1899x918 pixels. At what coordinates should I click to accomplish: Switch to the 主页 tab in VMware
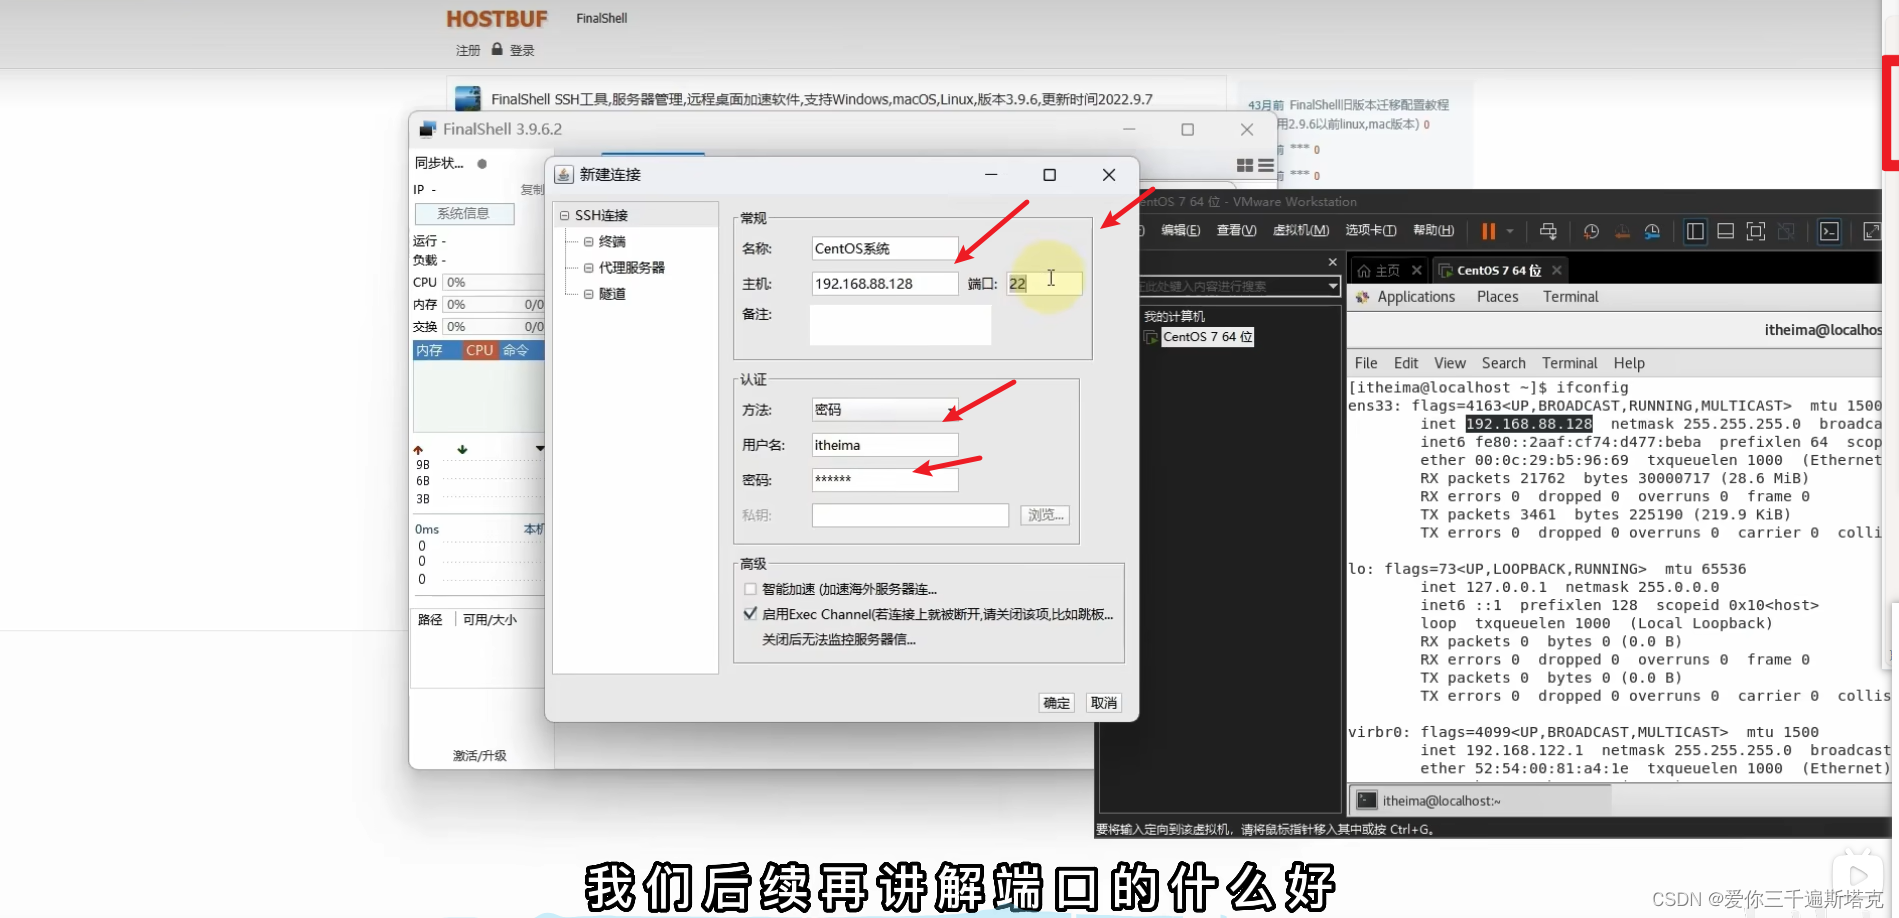1386,269
